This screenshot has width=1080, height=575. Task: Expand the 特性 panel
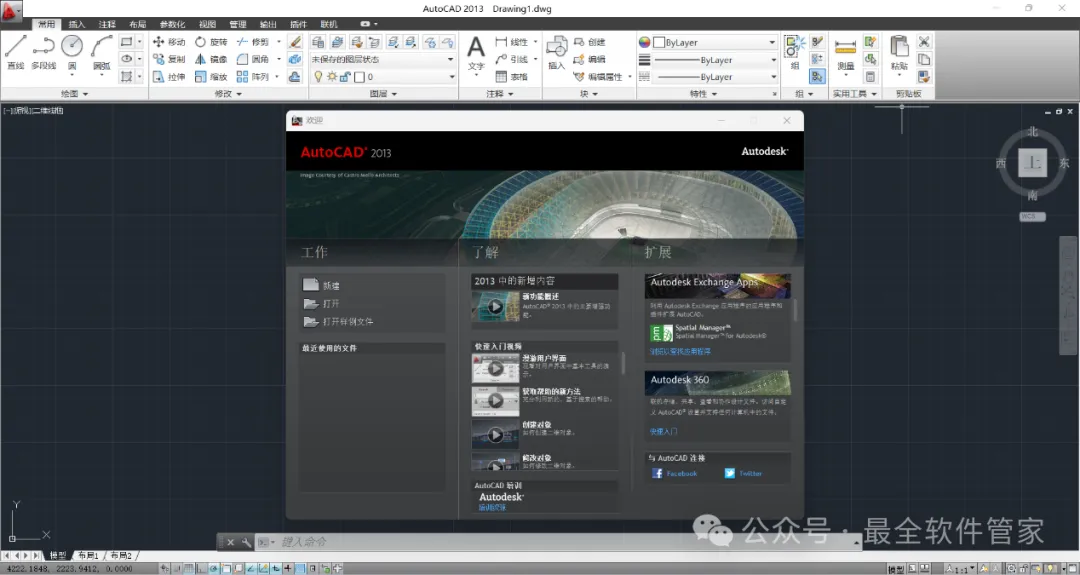coord(703,94)
